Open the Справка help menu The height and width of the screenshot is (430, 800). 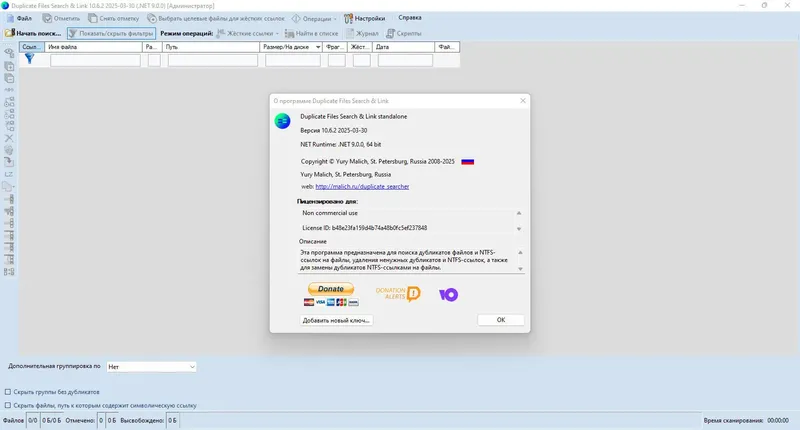[410, 18]
